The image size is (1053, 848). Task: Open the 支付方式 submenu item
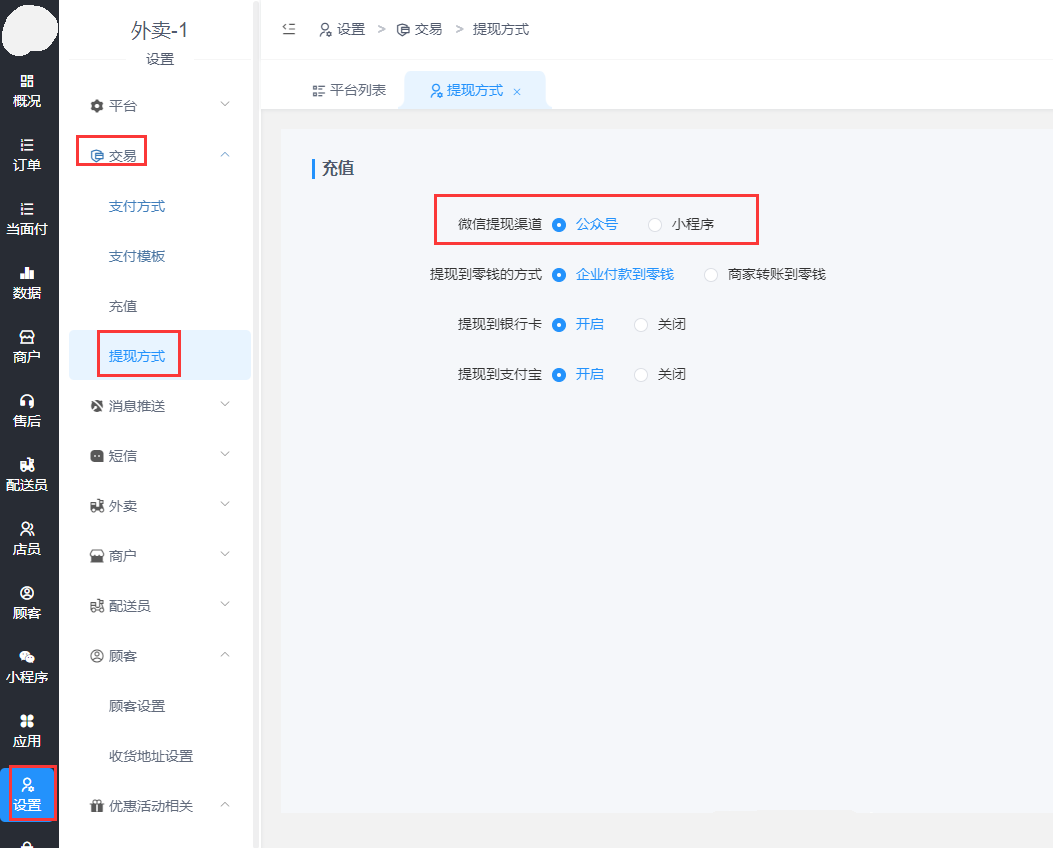(137, 206)
